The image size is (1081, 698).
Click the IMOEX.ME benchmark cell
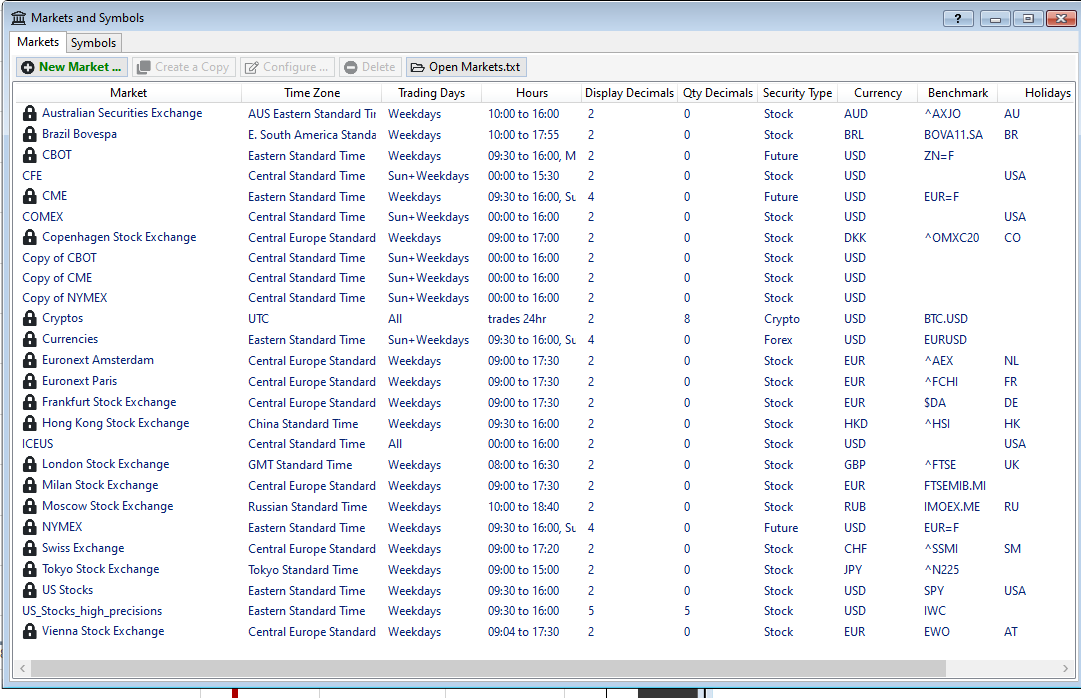pos(952,506)
